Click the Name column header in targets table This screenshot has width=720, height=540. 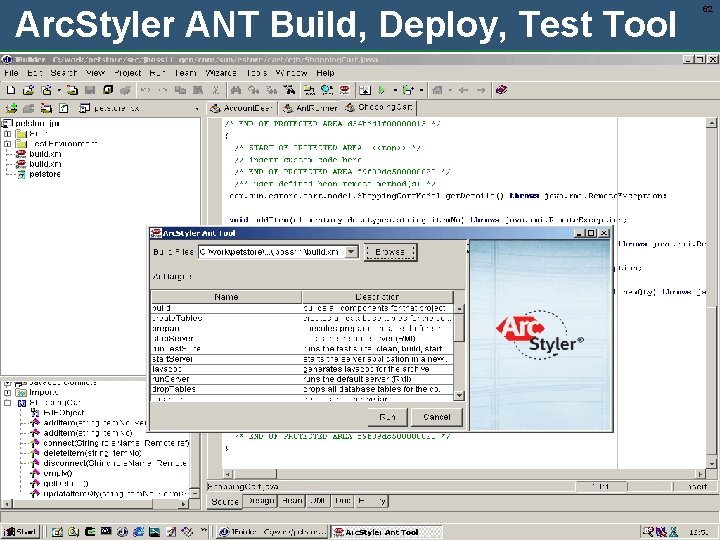(x=226, y=297)
